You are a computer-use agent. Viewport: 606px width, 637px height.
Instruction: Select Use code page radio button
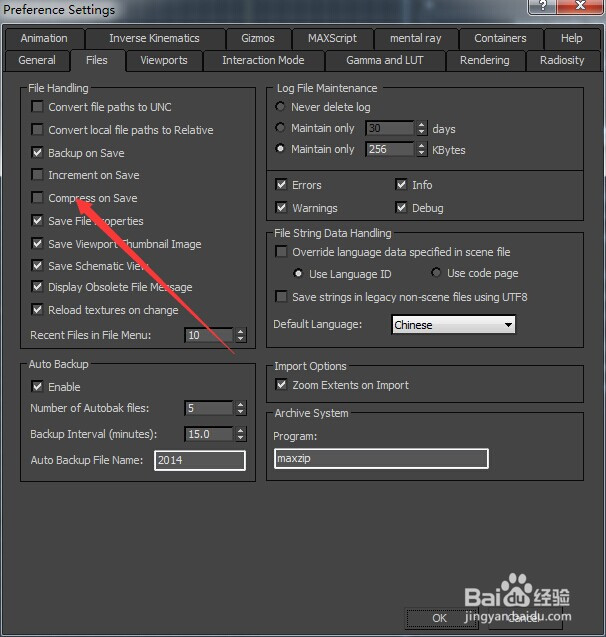(x=436, y=273)
